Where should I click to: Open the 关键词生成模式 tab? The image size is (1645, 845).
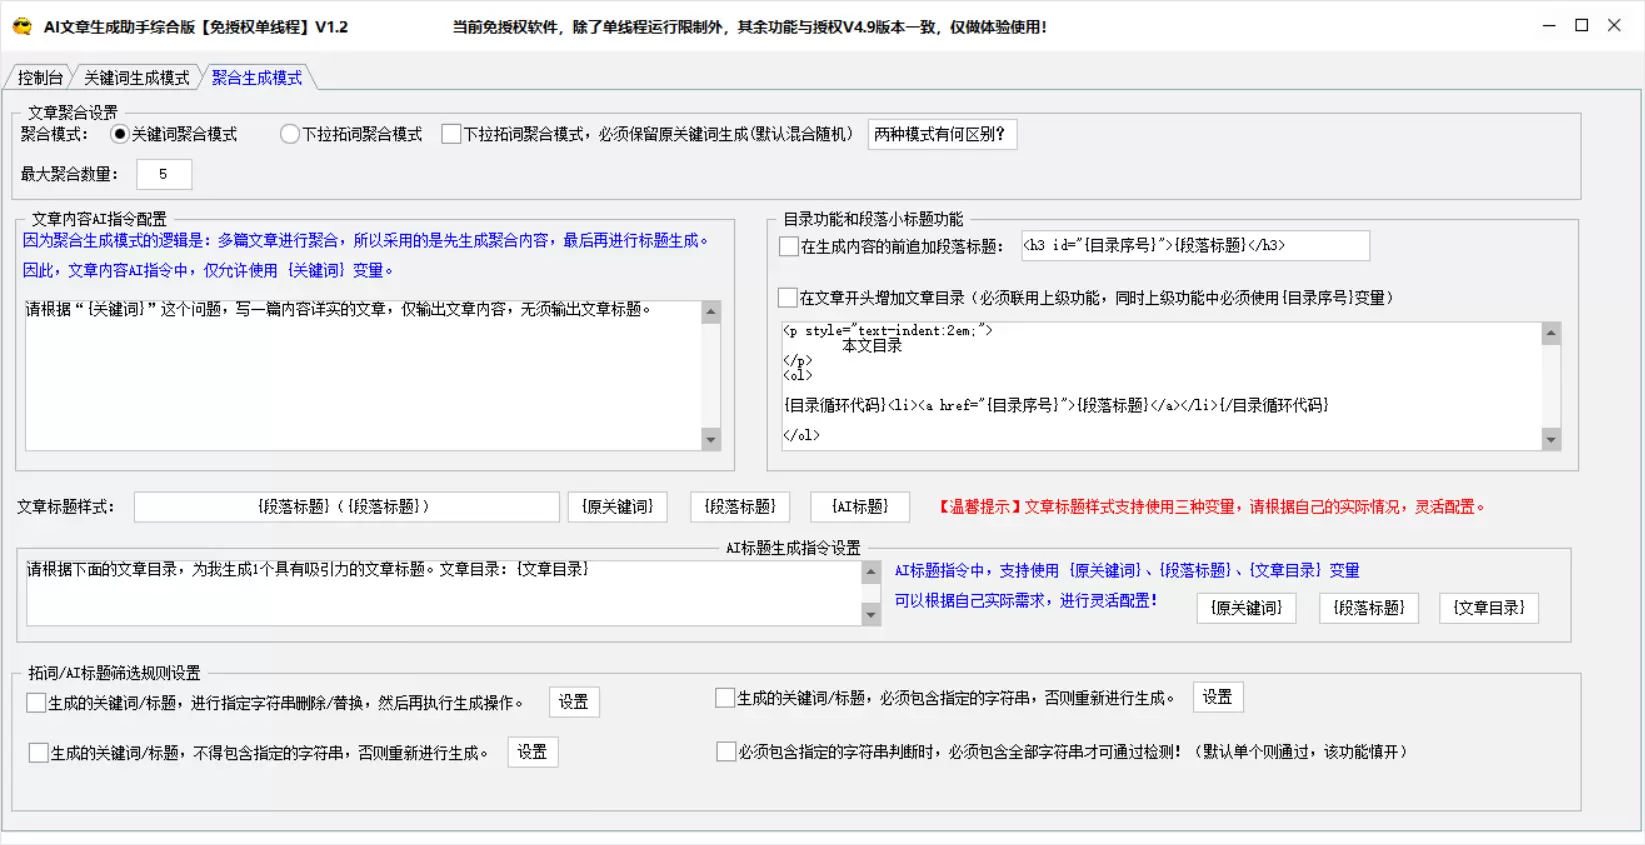[x=136, y=78]
